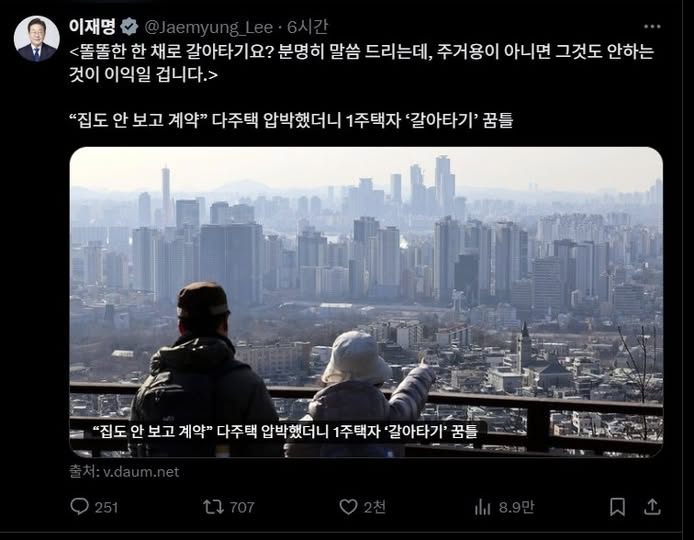Click the 6시간 timestamp
The width and height of the screenshot is (694, 540).
(307, 27)
